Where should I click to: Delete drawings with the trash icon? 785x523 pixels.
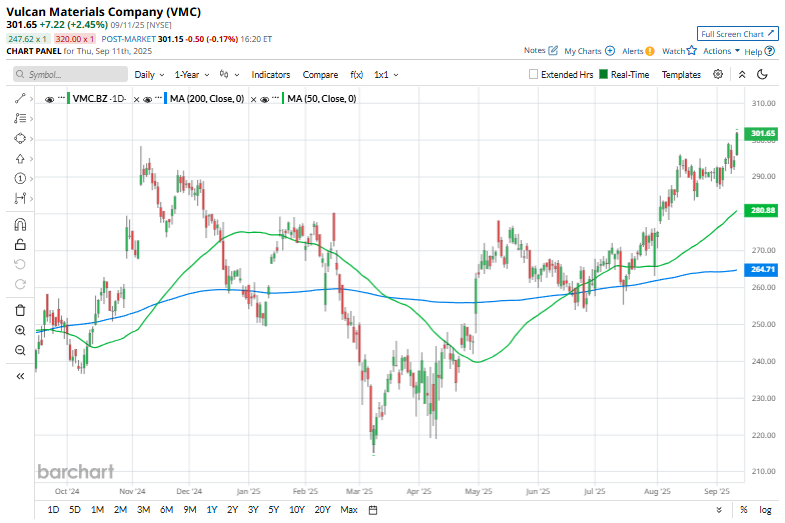[x=20, y=310]
